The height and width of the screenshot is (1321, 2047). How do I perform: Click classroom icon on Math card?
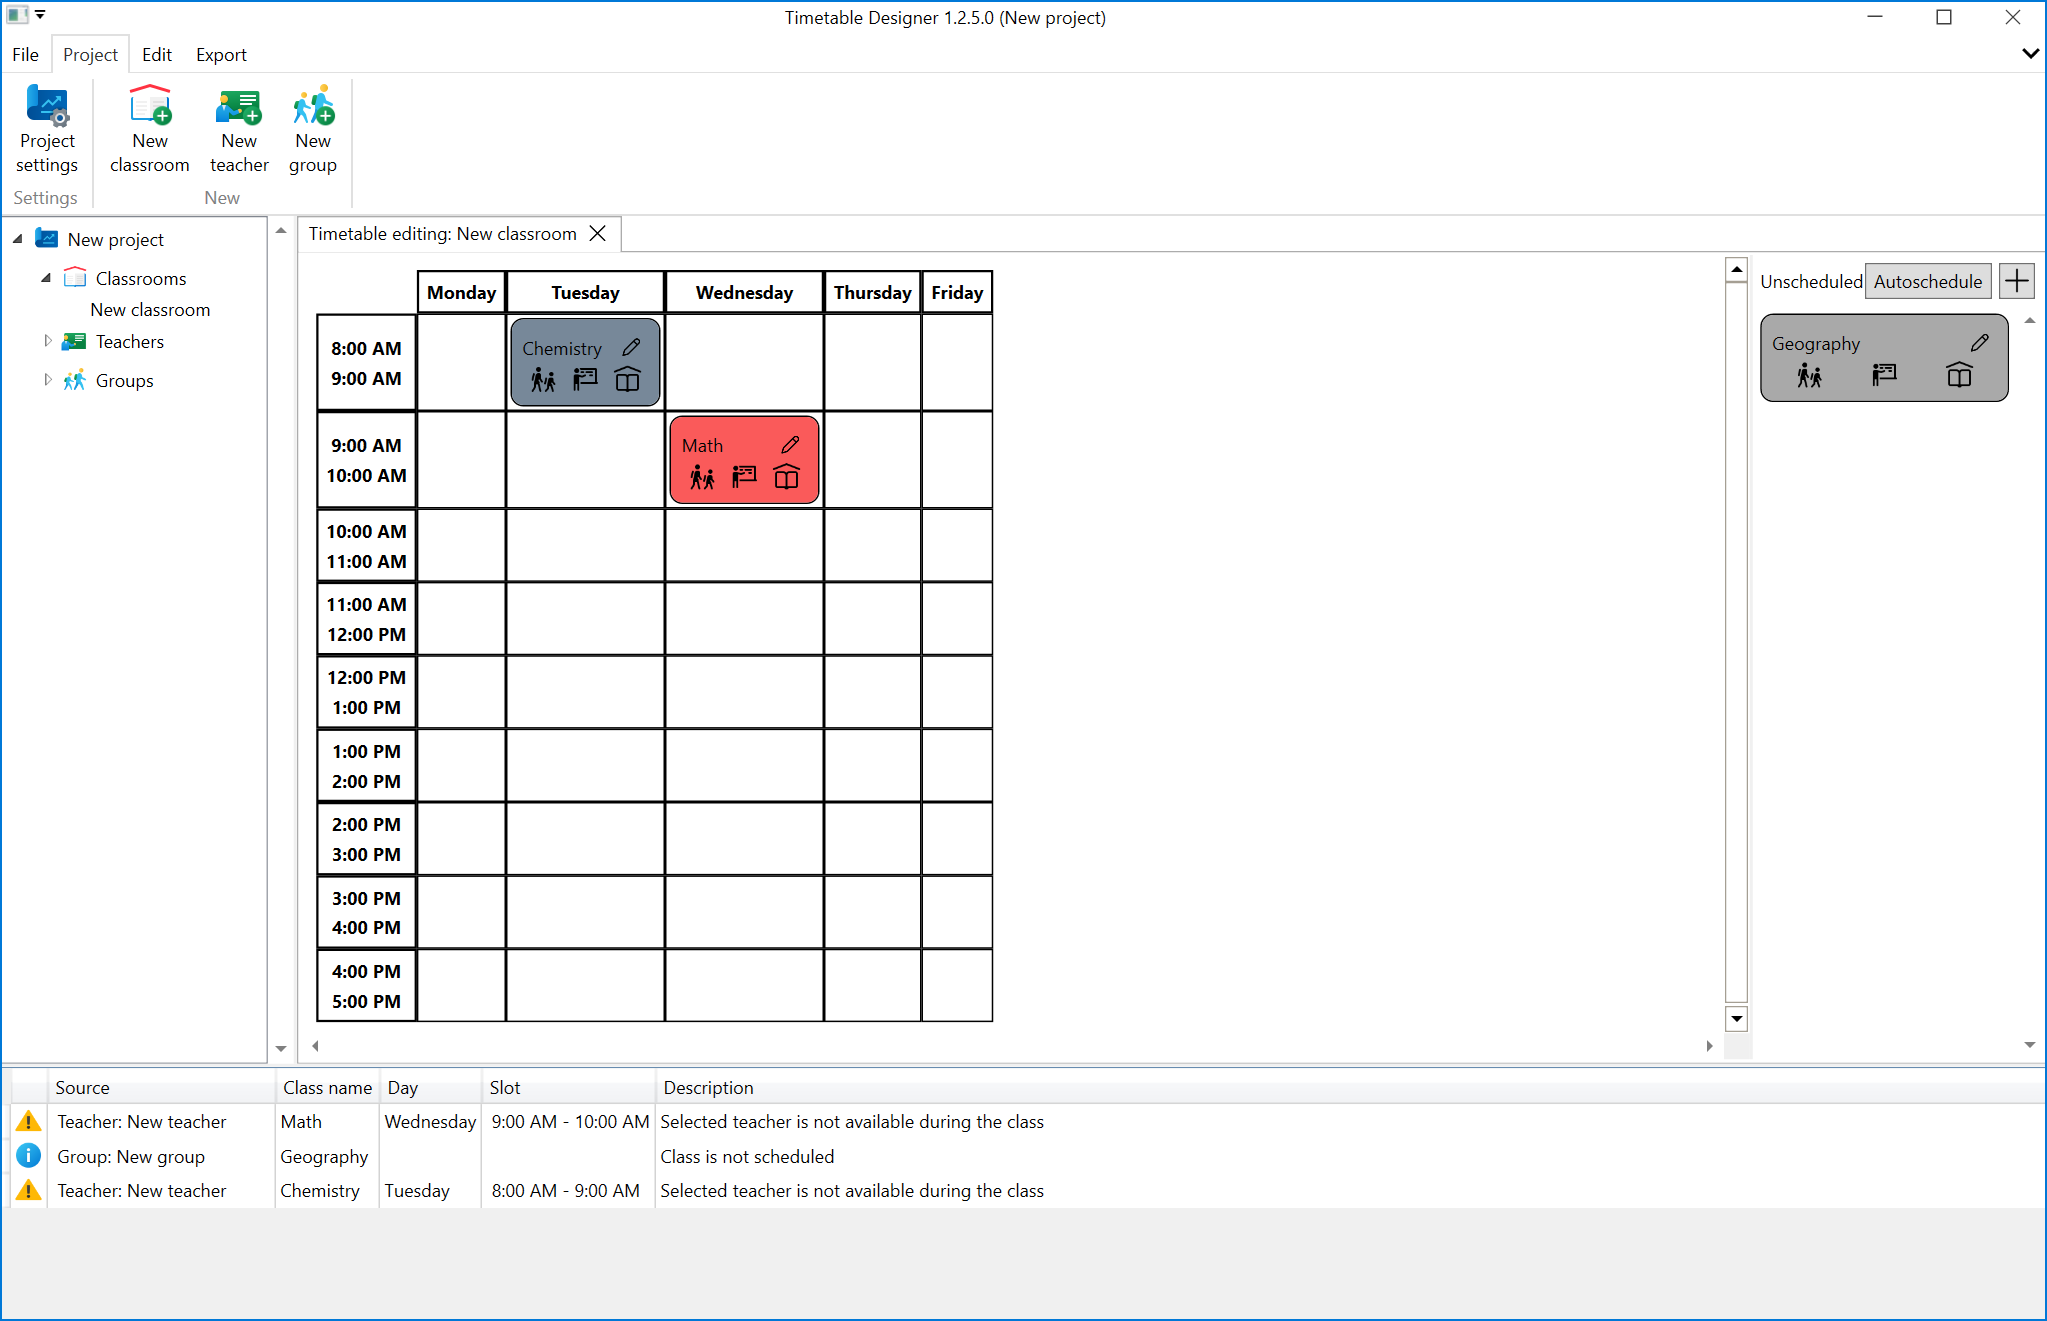[x=787, y=477]
